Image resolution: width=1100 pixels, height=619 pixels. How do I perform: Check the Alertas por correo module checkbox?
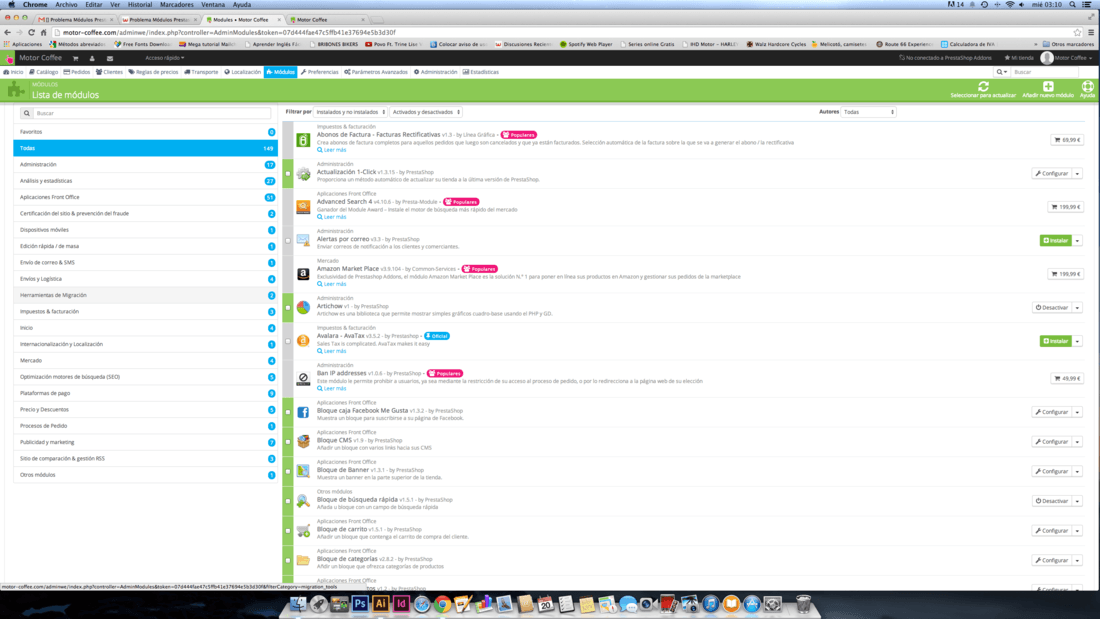coord(288,240)
